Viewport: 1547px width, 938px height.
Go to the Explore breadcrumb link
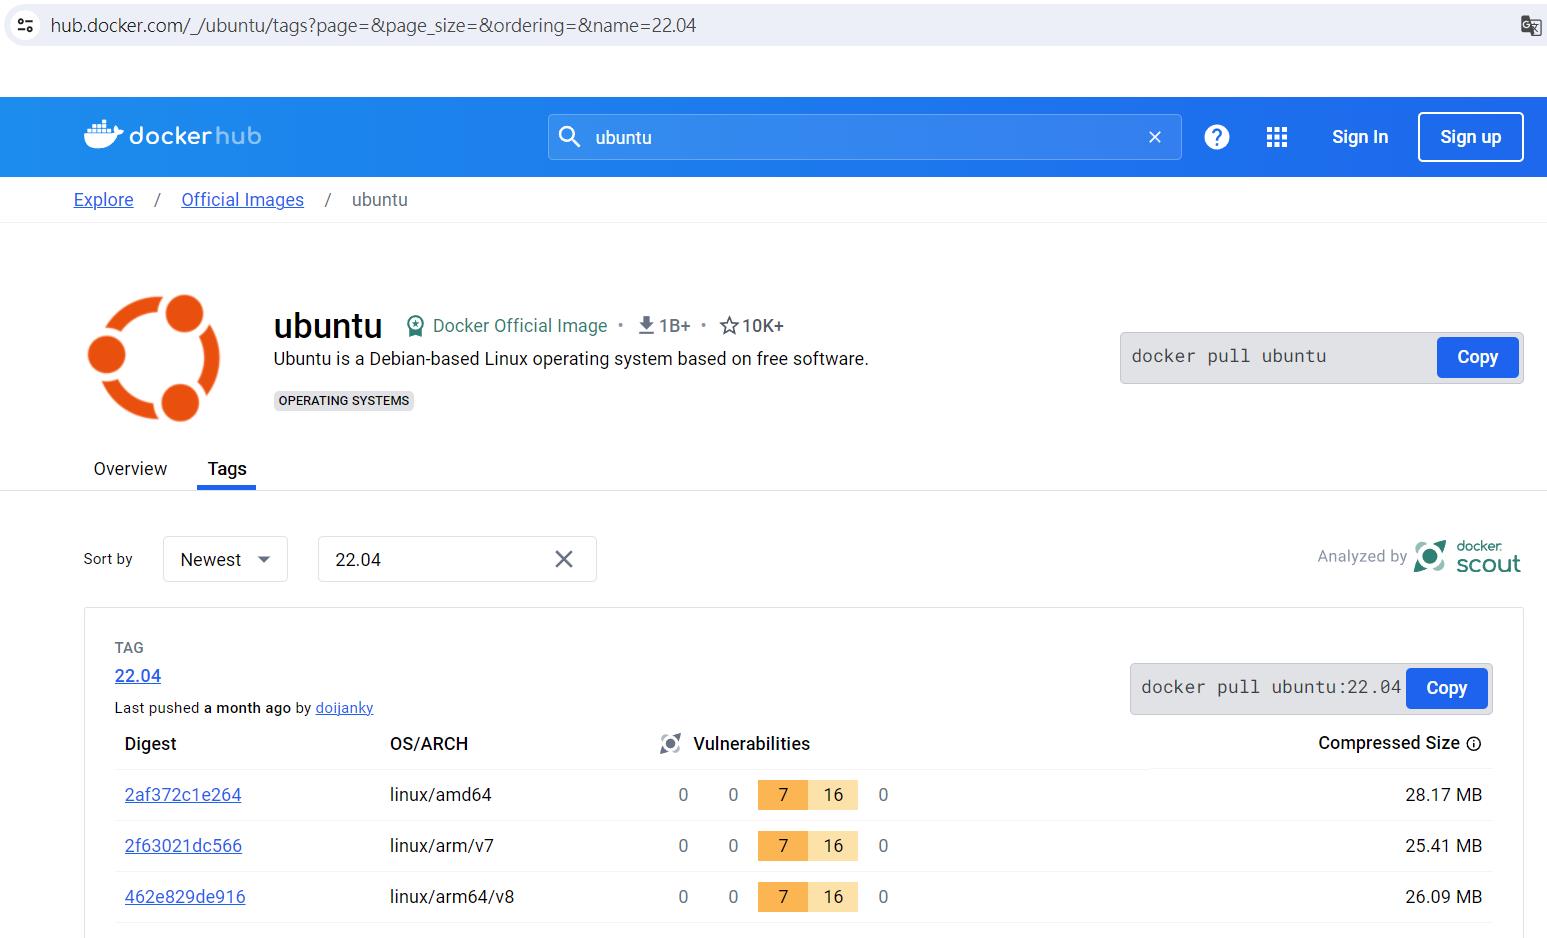[103, 200]
